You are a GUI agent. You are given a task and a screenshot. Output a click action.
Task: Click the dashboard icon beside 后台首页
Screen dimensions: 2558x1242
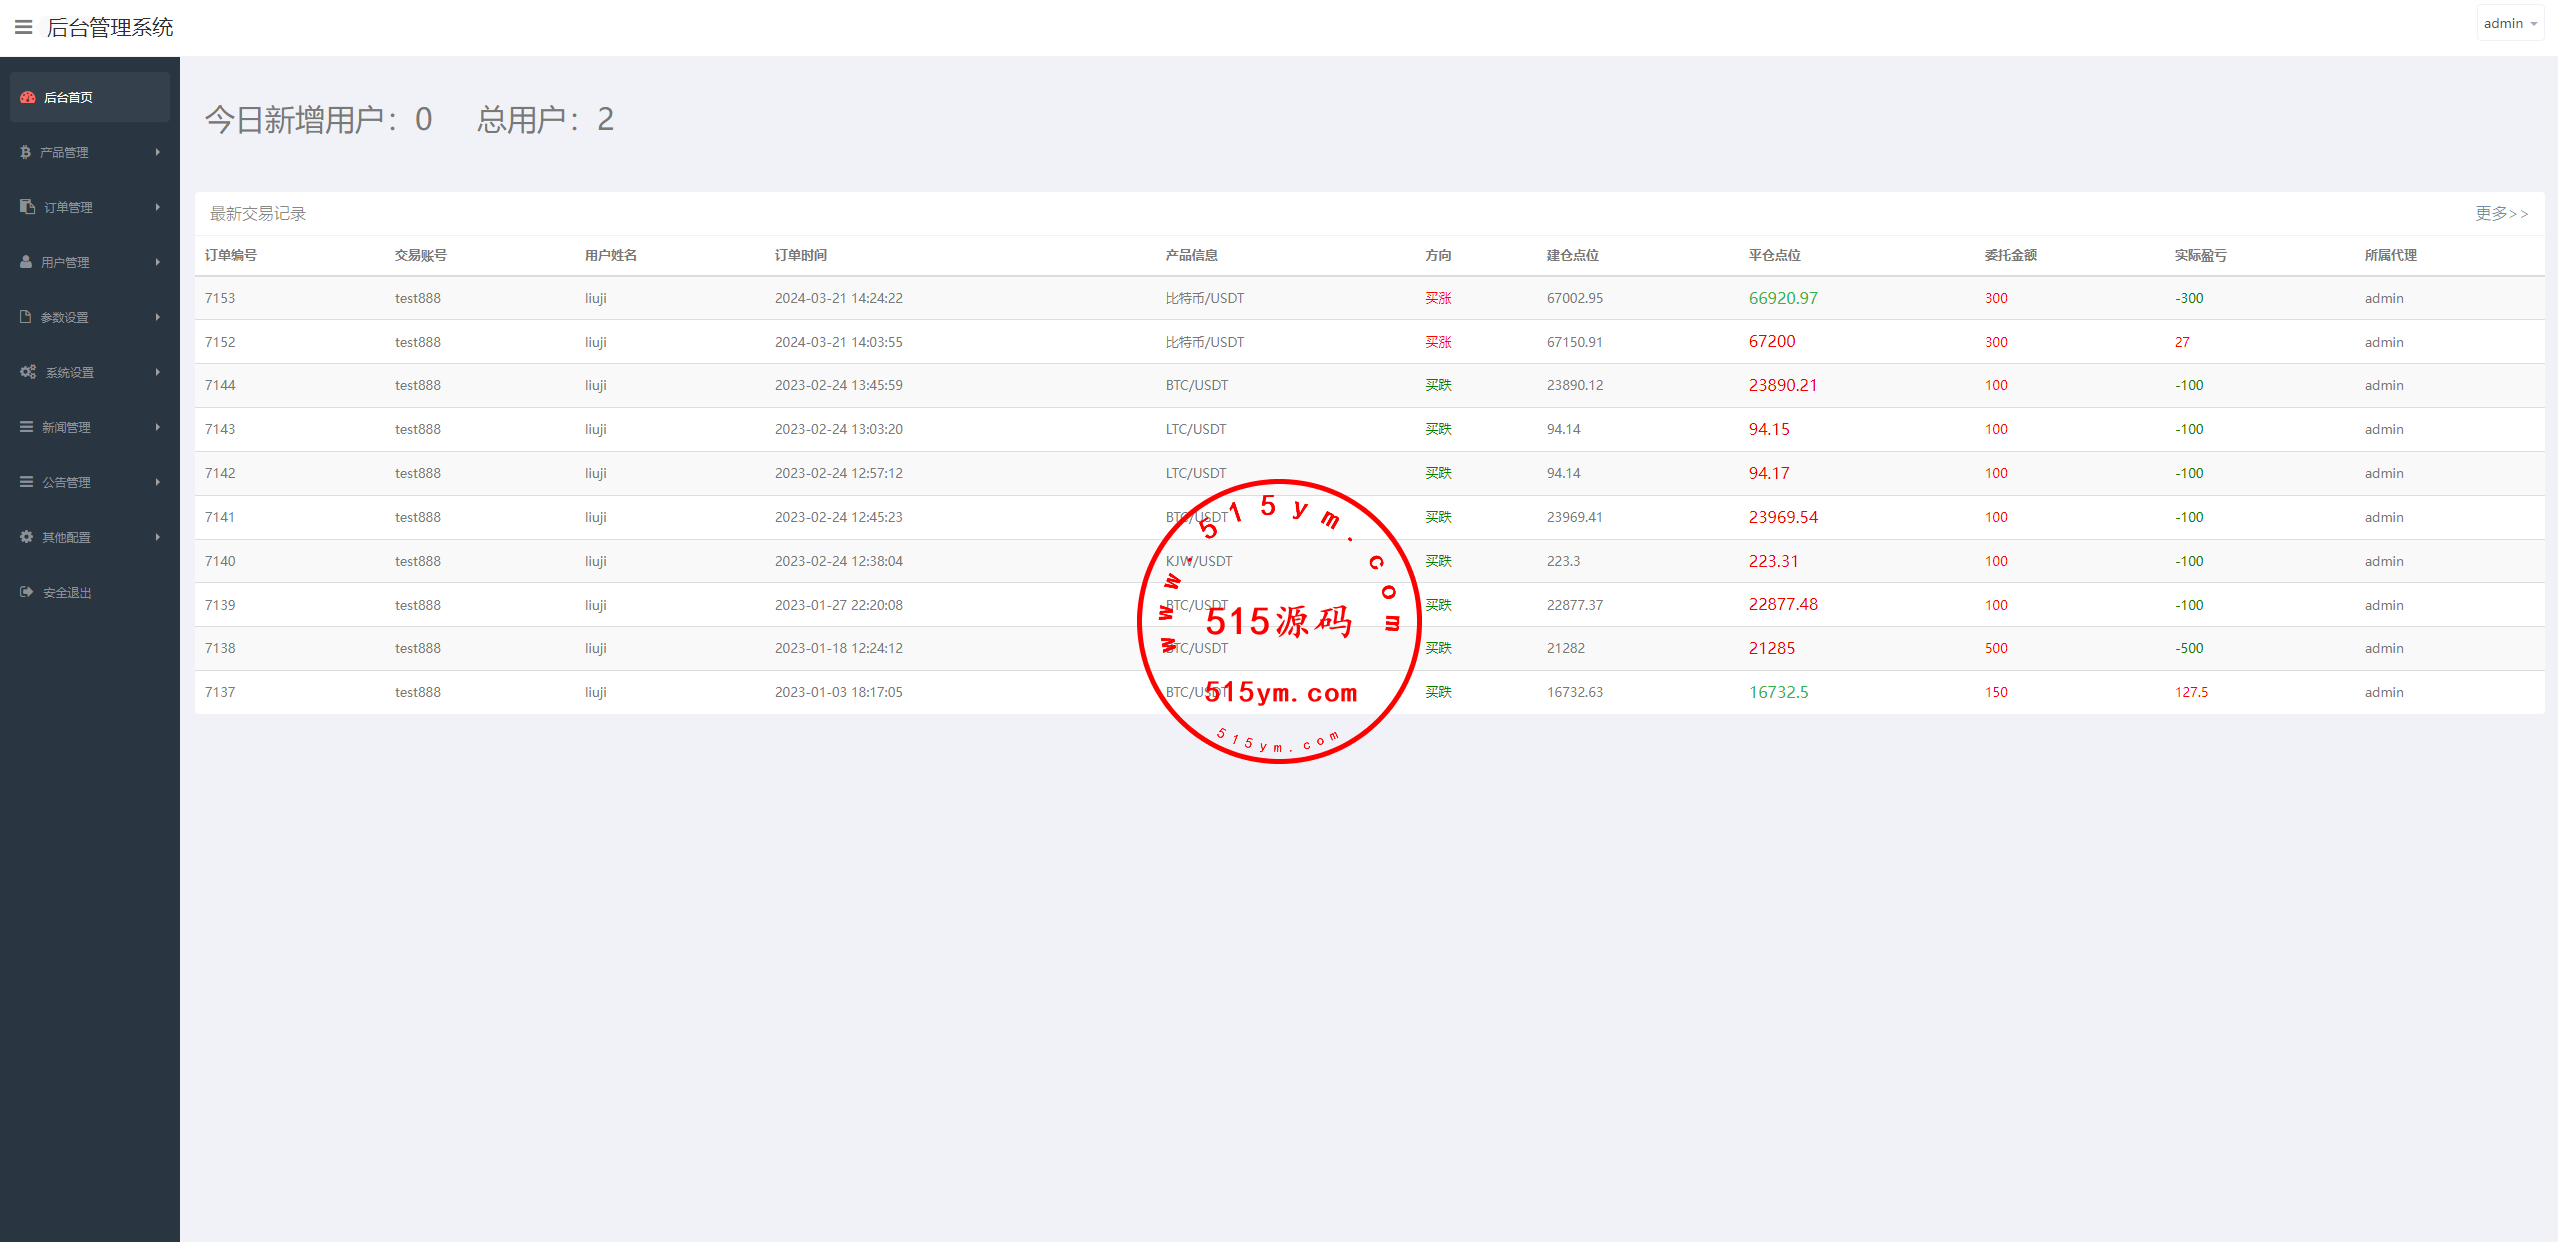click(28, 97)
